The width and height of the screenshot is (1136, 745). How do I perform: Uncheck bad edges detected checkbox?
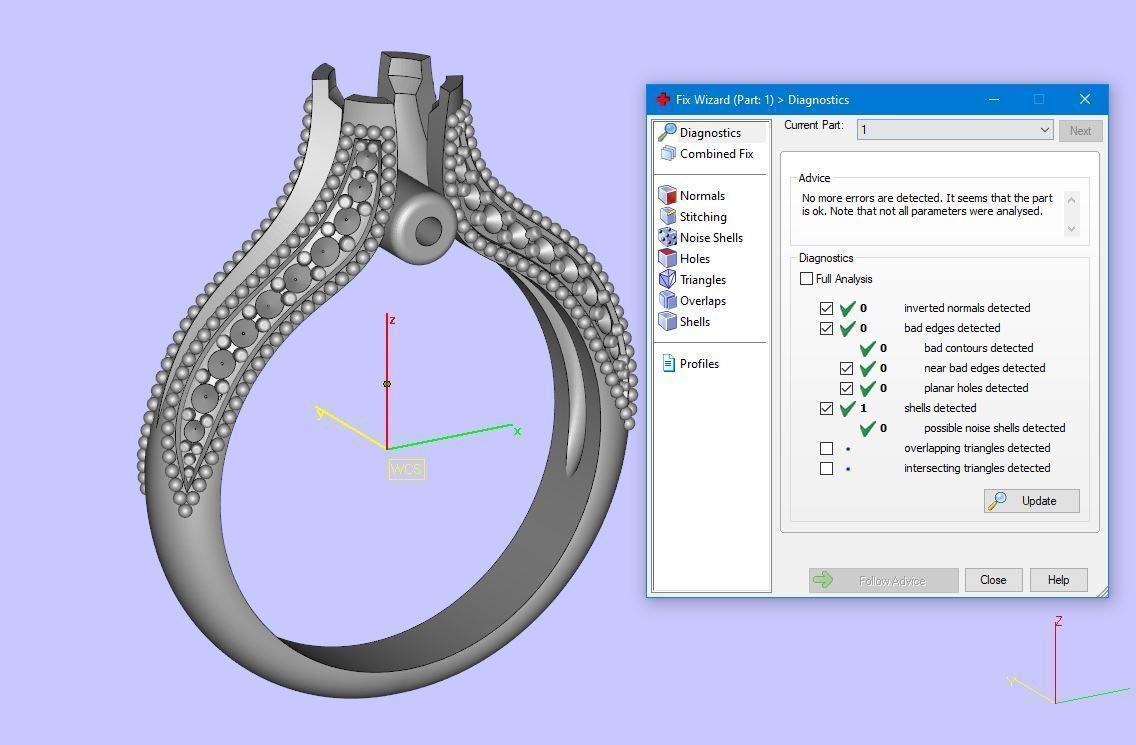[x=826, y=328]
